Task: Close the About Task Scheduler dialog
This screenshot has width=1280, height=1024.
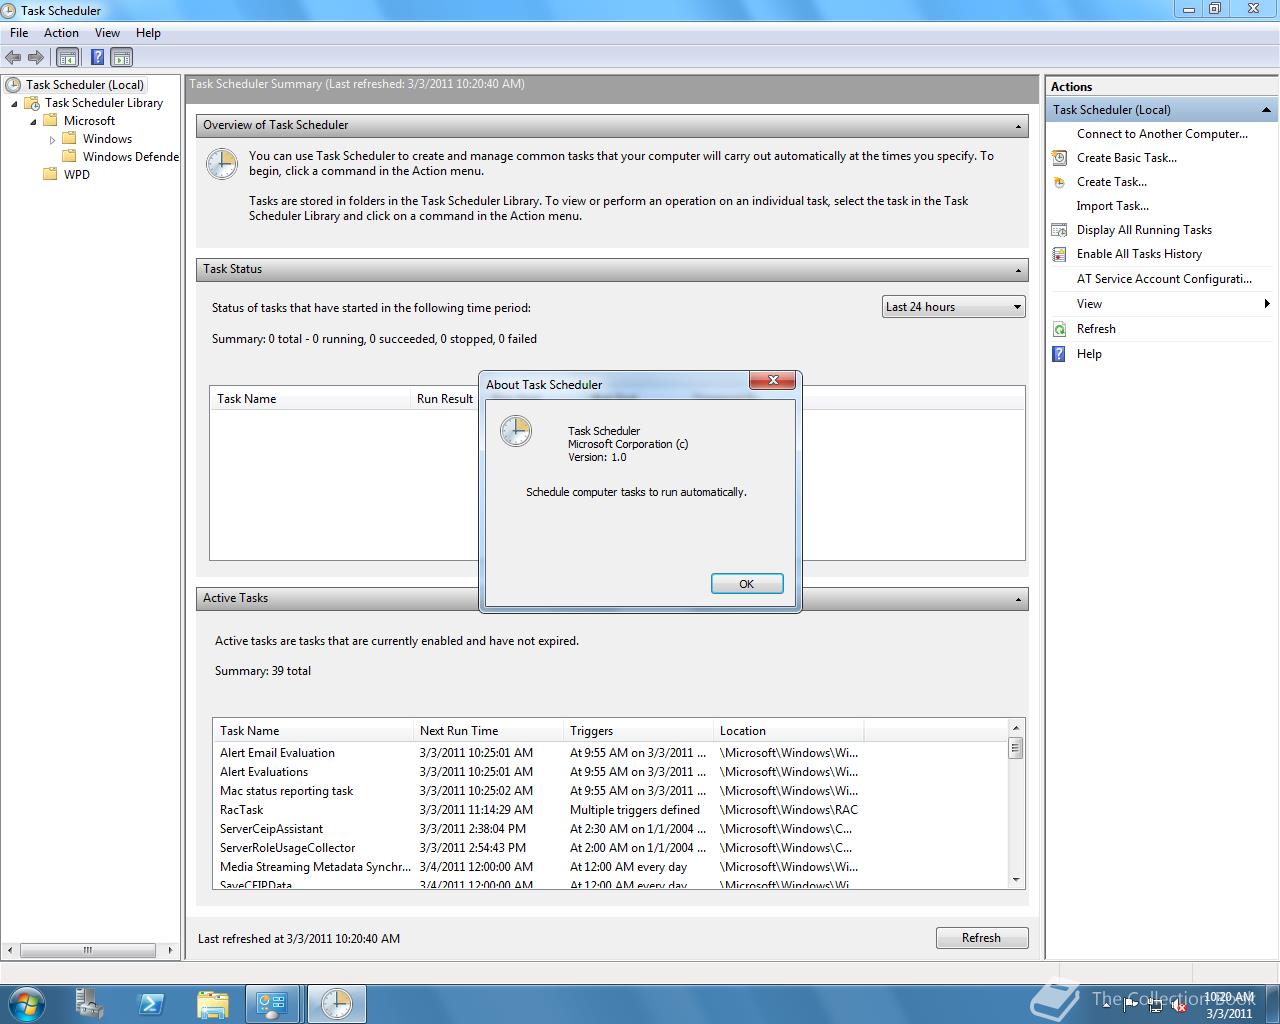Action: pos(773,381)
